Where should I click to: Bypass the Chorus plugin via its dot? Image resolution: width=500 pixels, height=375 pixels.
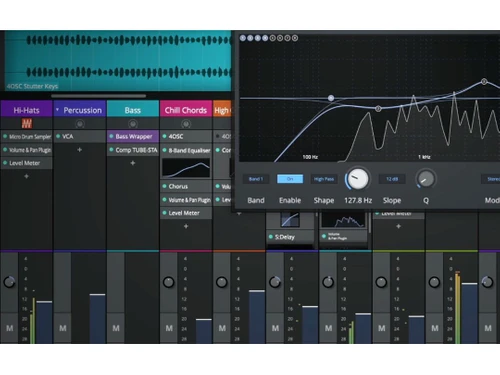click(164, 186)
